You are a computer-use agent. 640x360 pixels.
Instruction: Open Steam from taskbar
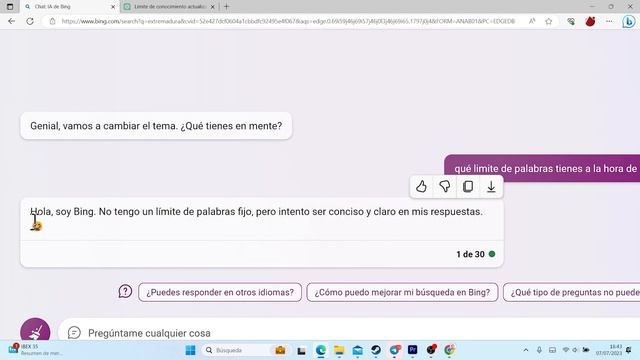tap(376, 350)
